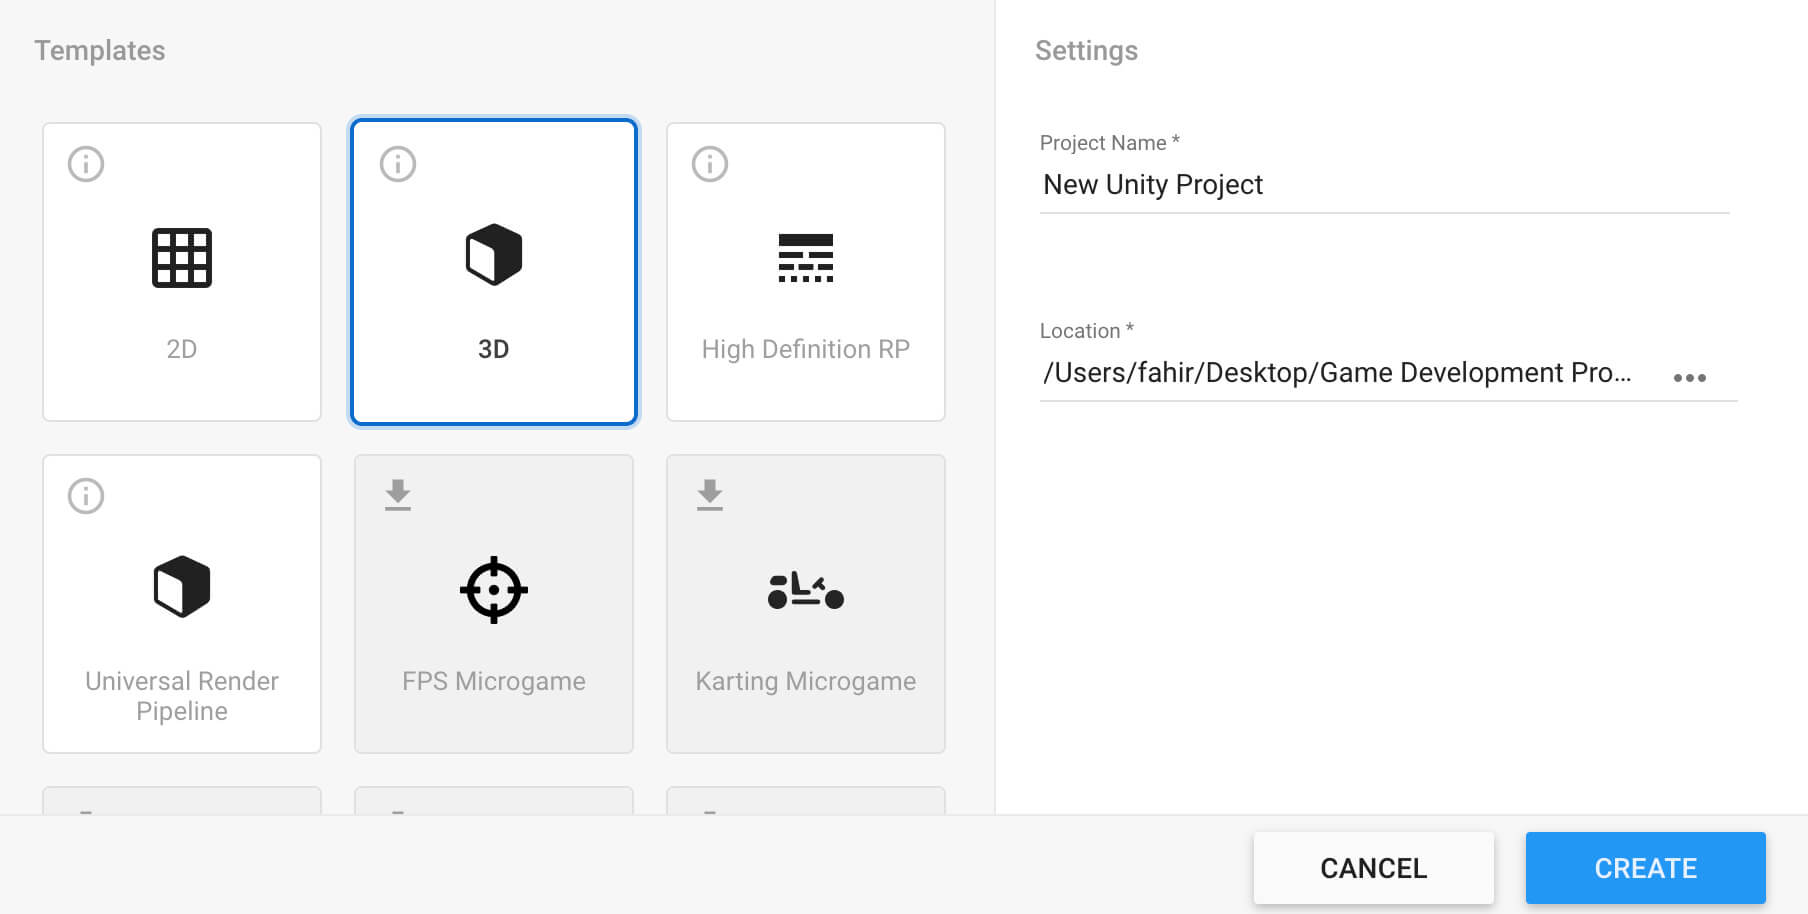The width and height of the screenshot is (1808, 914).
Task: Click the Project Name text field
Action: pos(1384,185)
